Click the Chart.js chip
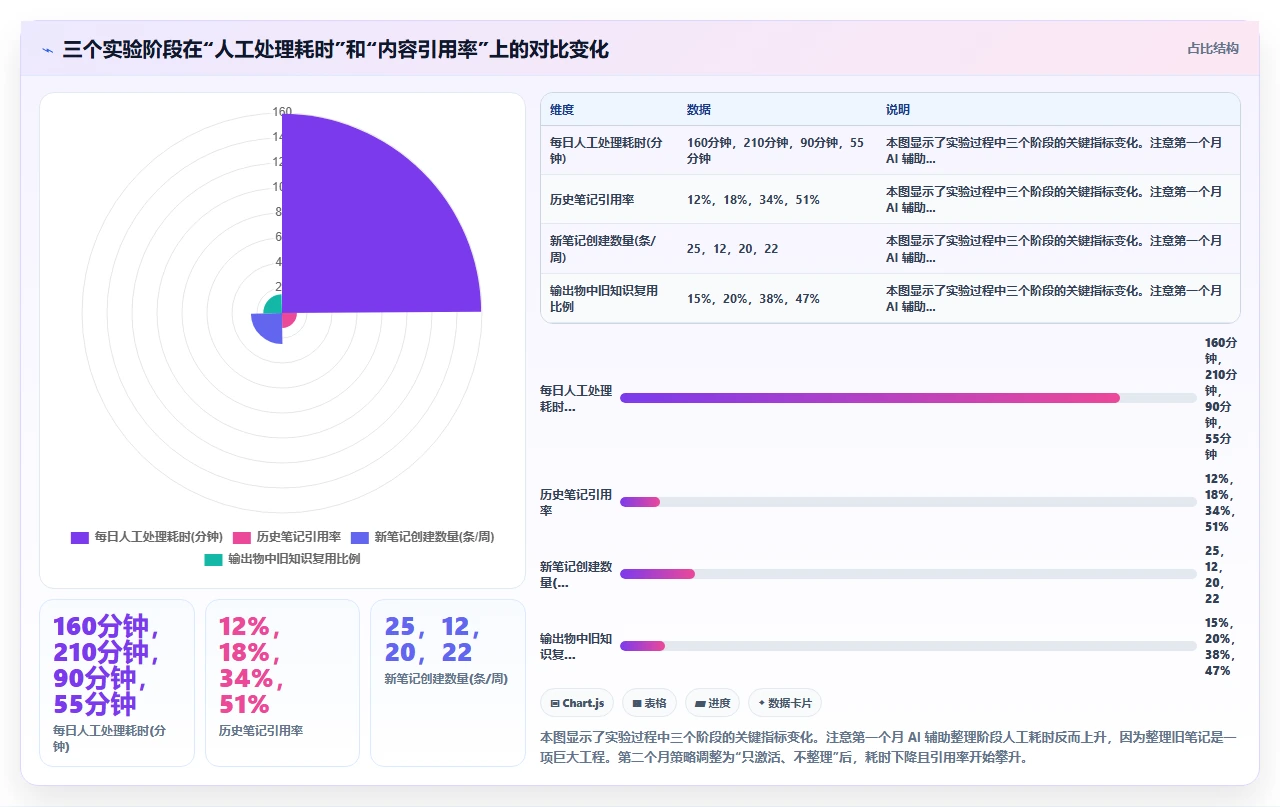This screenshot has width=1280, height=807. pyautogui.click(x=577, y=703)
